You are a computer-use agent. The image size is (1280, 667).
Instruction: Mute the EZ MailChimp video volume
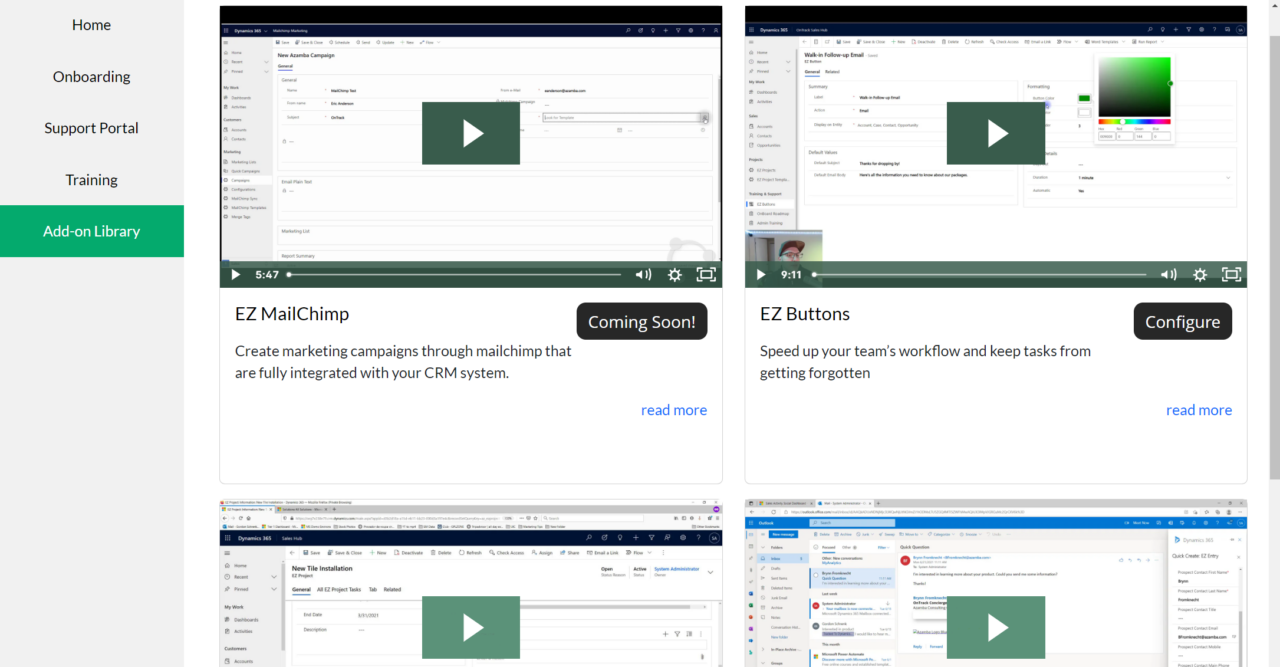coord(643,274)
